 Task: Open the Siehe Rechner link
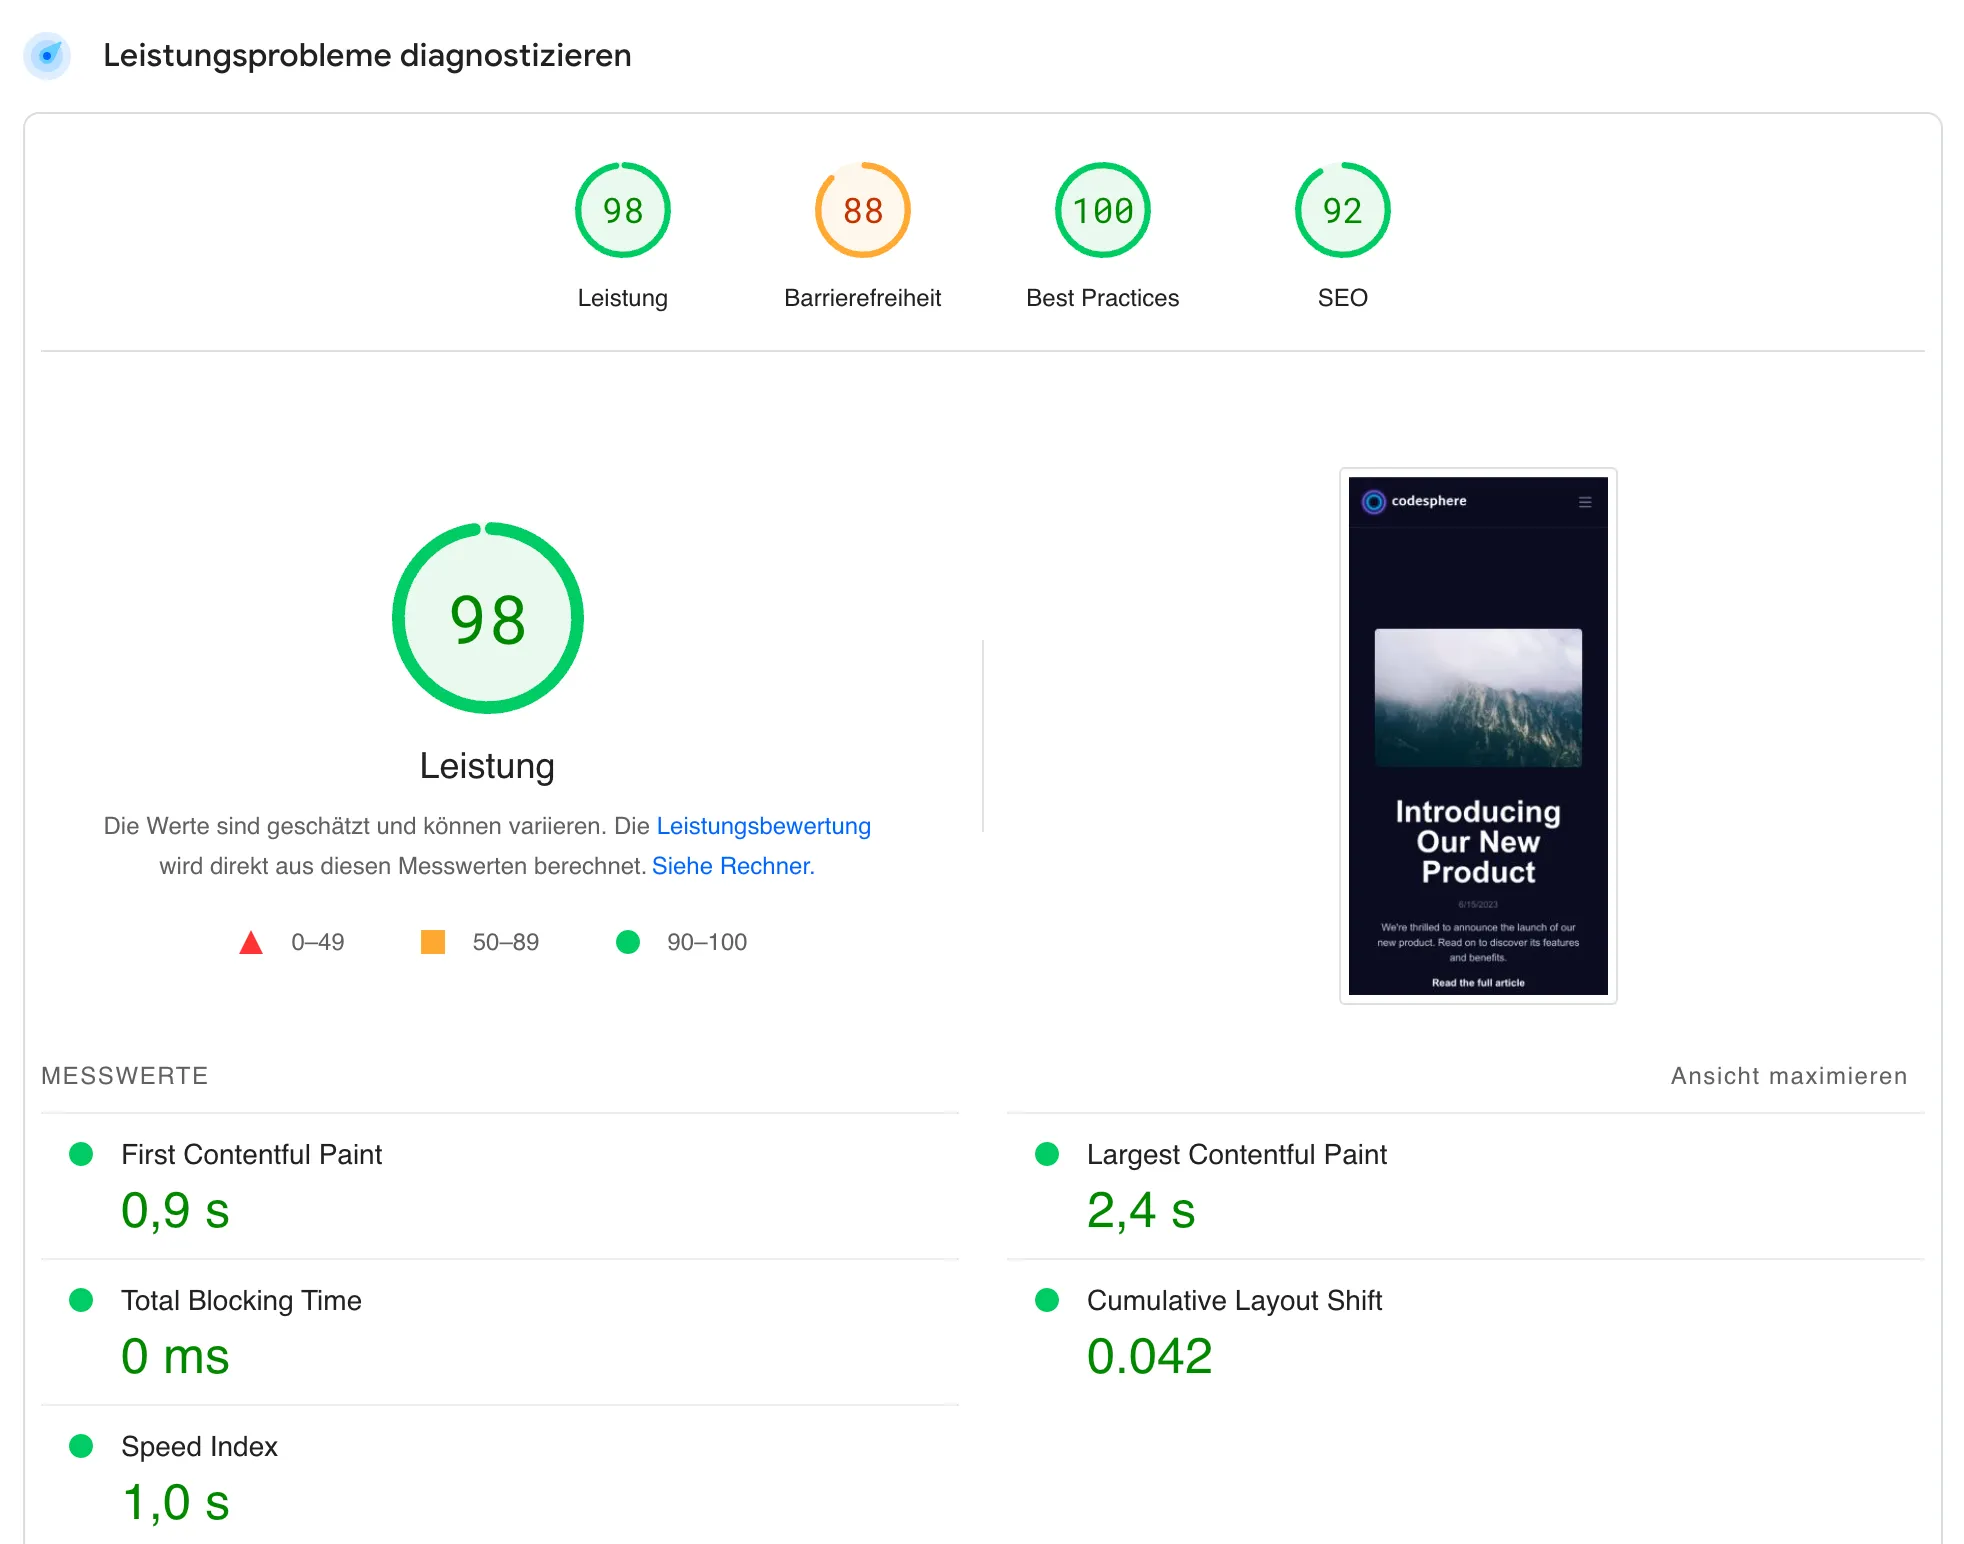pos(733,866)
